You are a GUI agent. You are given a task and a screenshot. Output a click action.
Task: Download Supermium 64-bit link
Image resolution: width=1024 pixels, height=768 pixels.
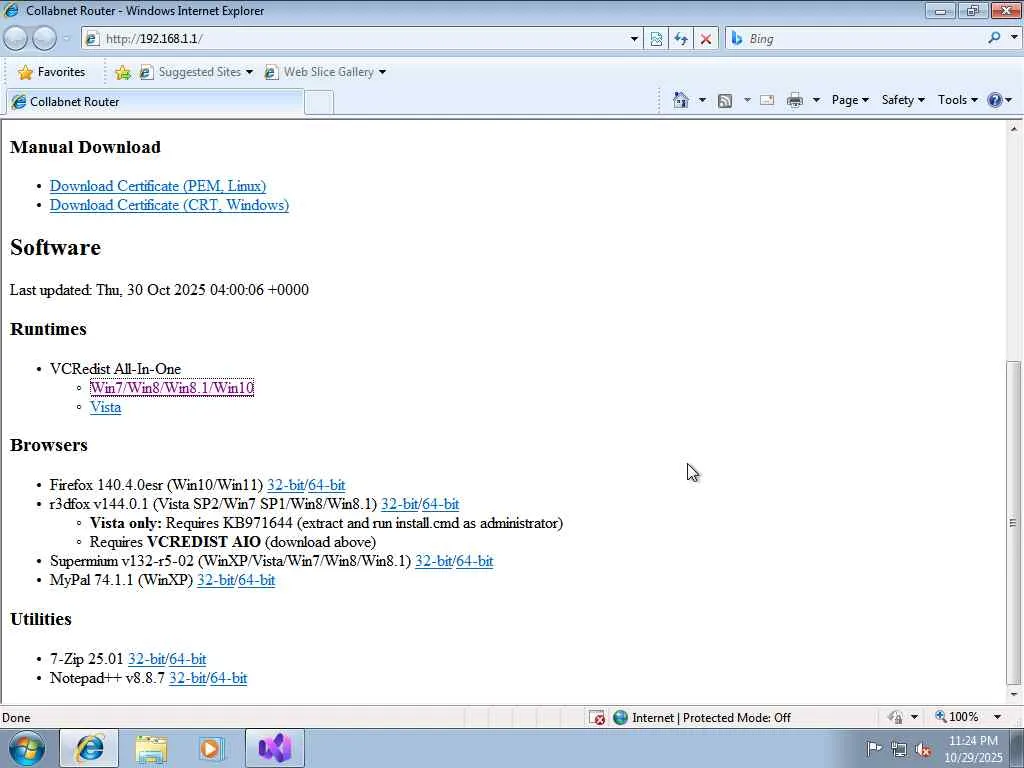475,561
